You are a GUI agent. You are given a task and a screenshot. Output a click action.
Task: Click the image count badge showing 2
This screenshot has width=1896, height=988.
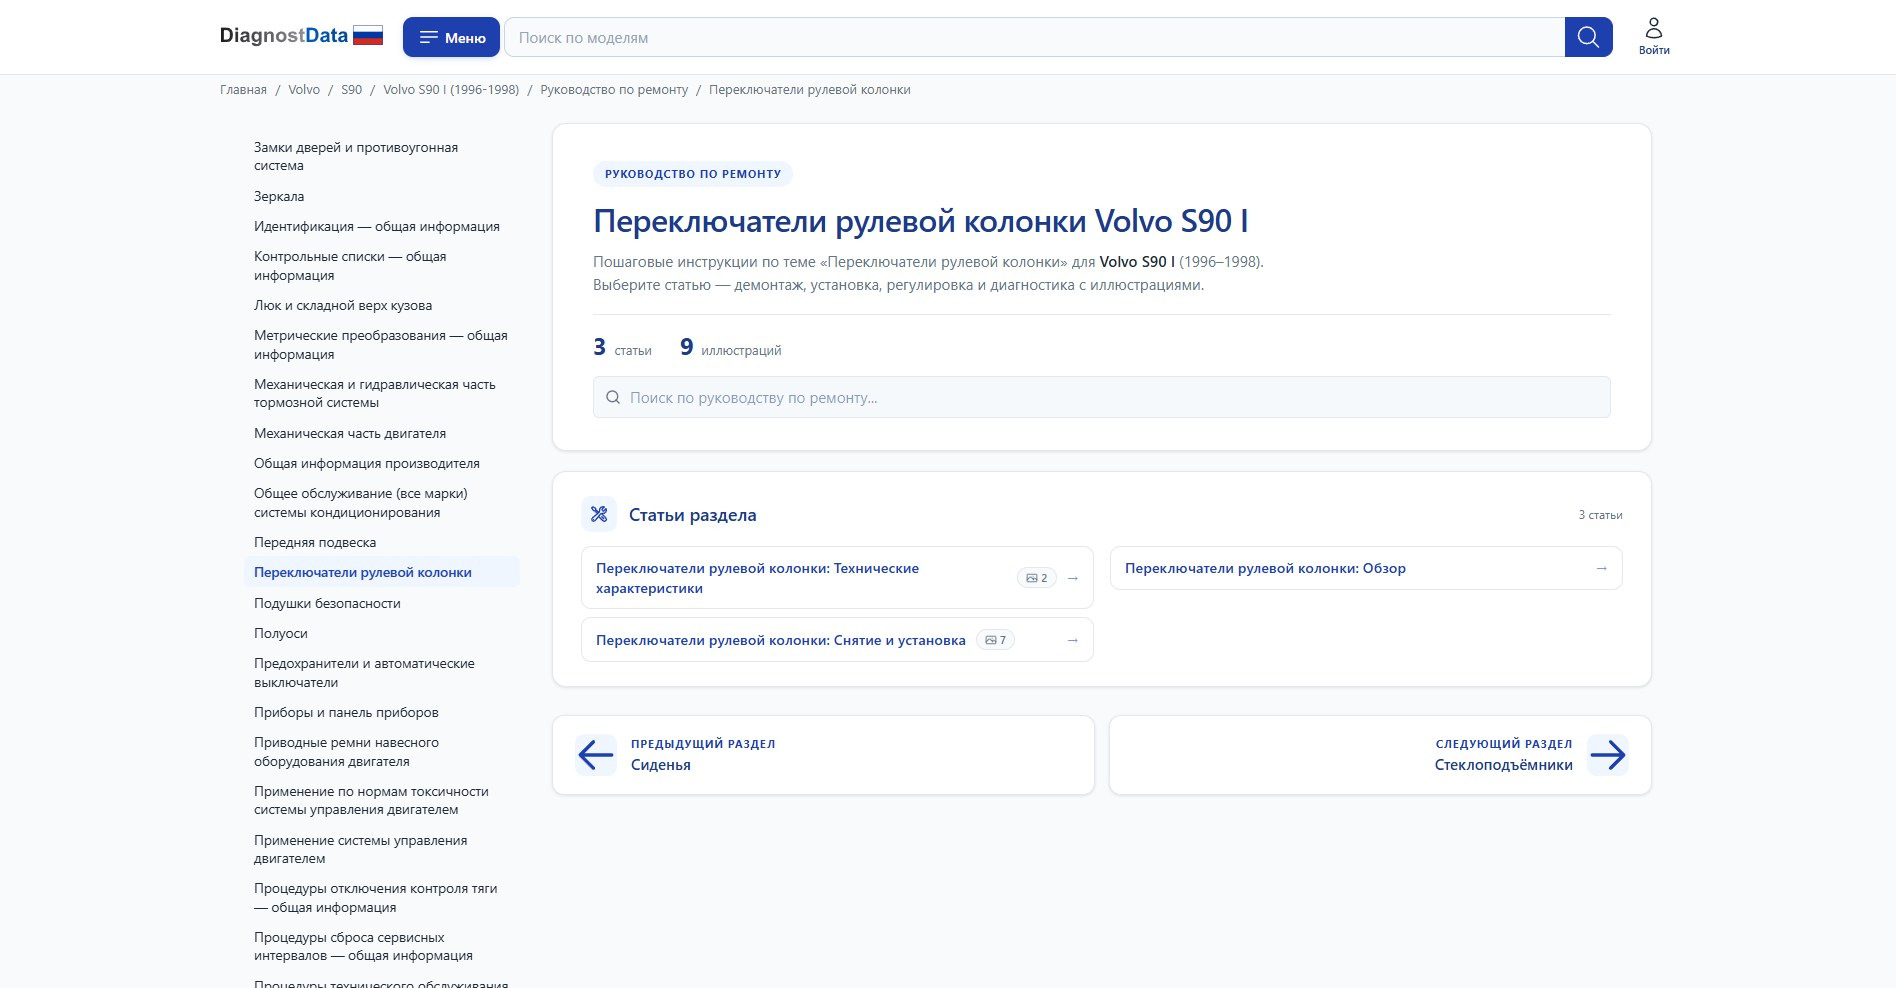1037,578
